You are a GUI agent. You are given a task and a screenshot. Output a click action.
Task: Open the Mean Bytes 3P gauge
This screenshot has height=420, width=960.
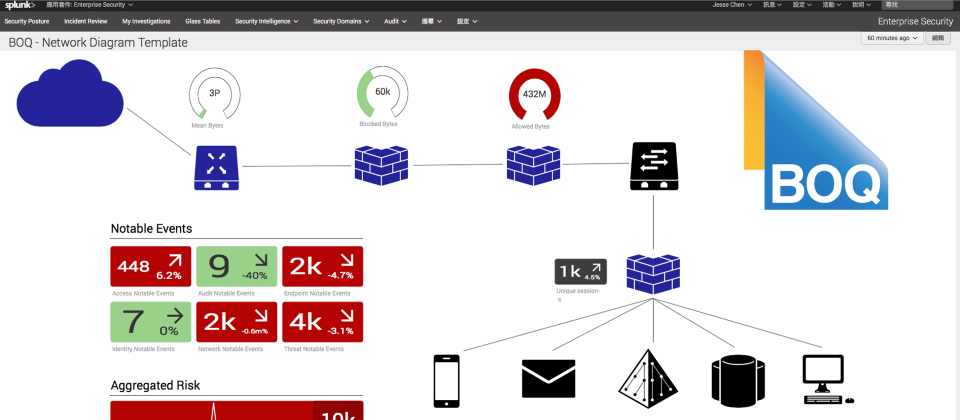(x=214, y=94)
